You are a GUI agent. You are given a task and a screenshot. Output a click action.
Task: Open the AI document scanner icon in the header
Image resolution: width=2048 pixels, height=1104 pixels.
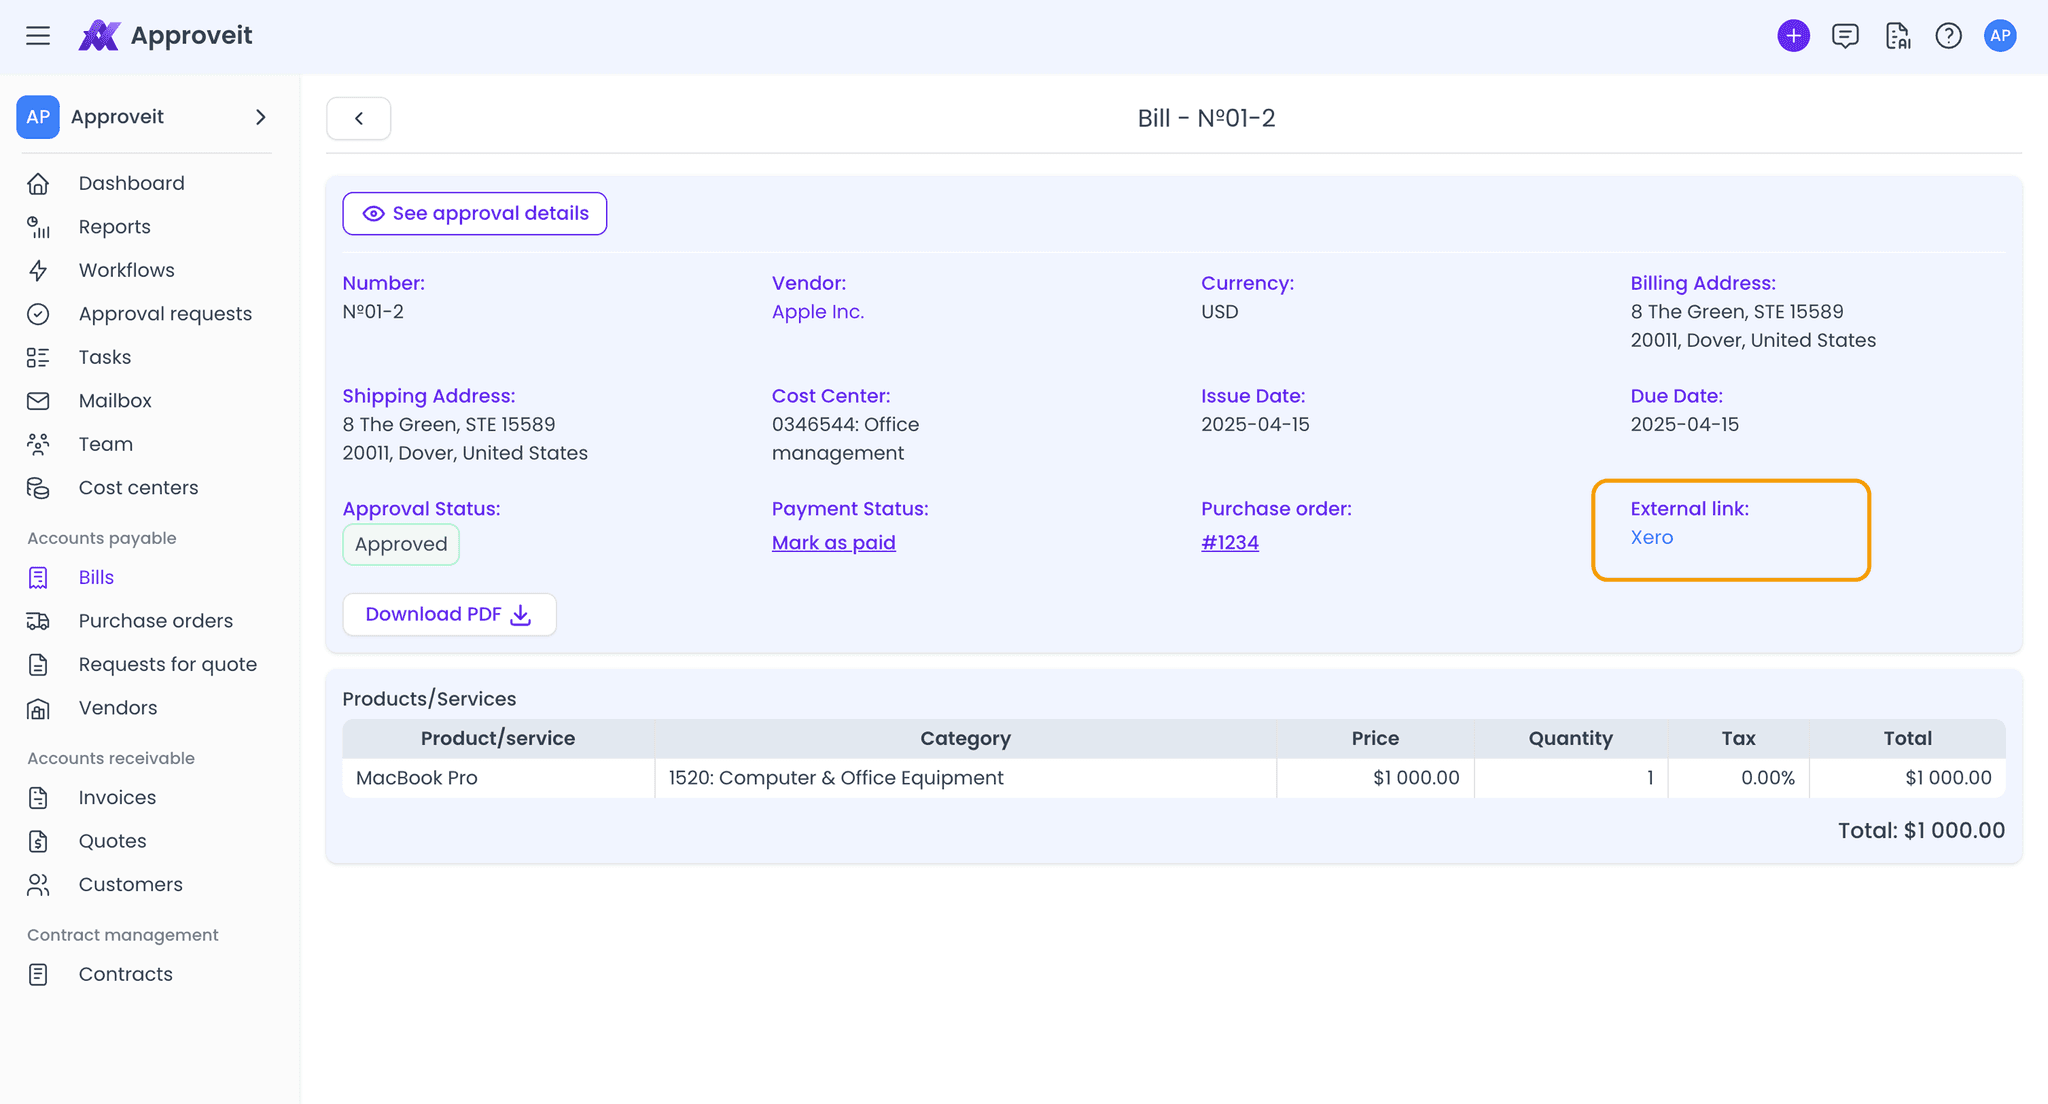(1897, 35)
